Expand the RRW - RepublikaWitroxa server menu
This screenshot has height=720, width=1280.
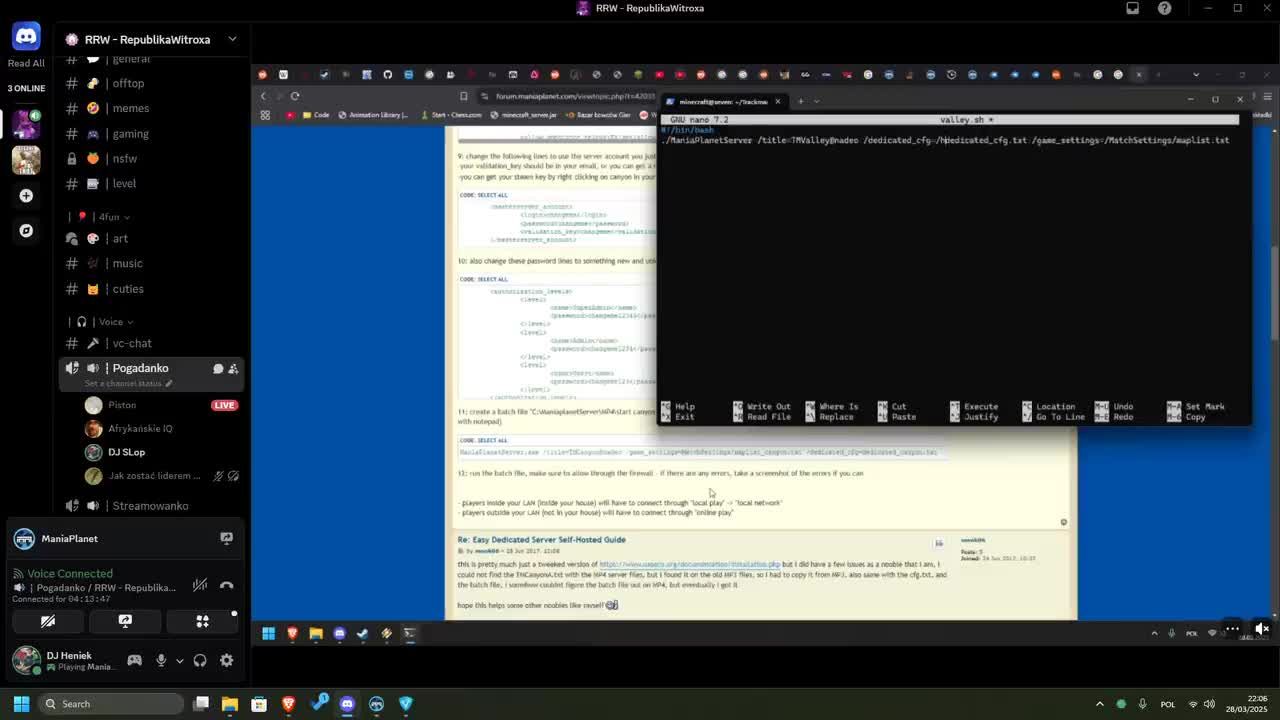pos(151,39)
